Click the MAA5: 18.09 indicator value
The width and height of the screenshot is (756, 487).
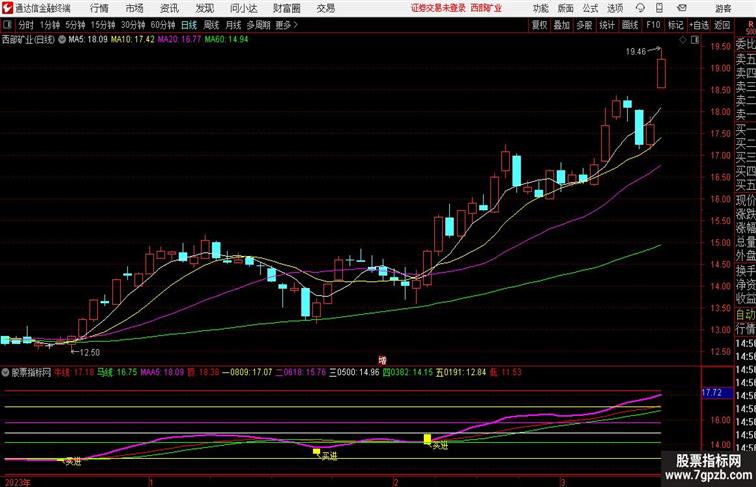(162, 372)
